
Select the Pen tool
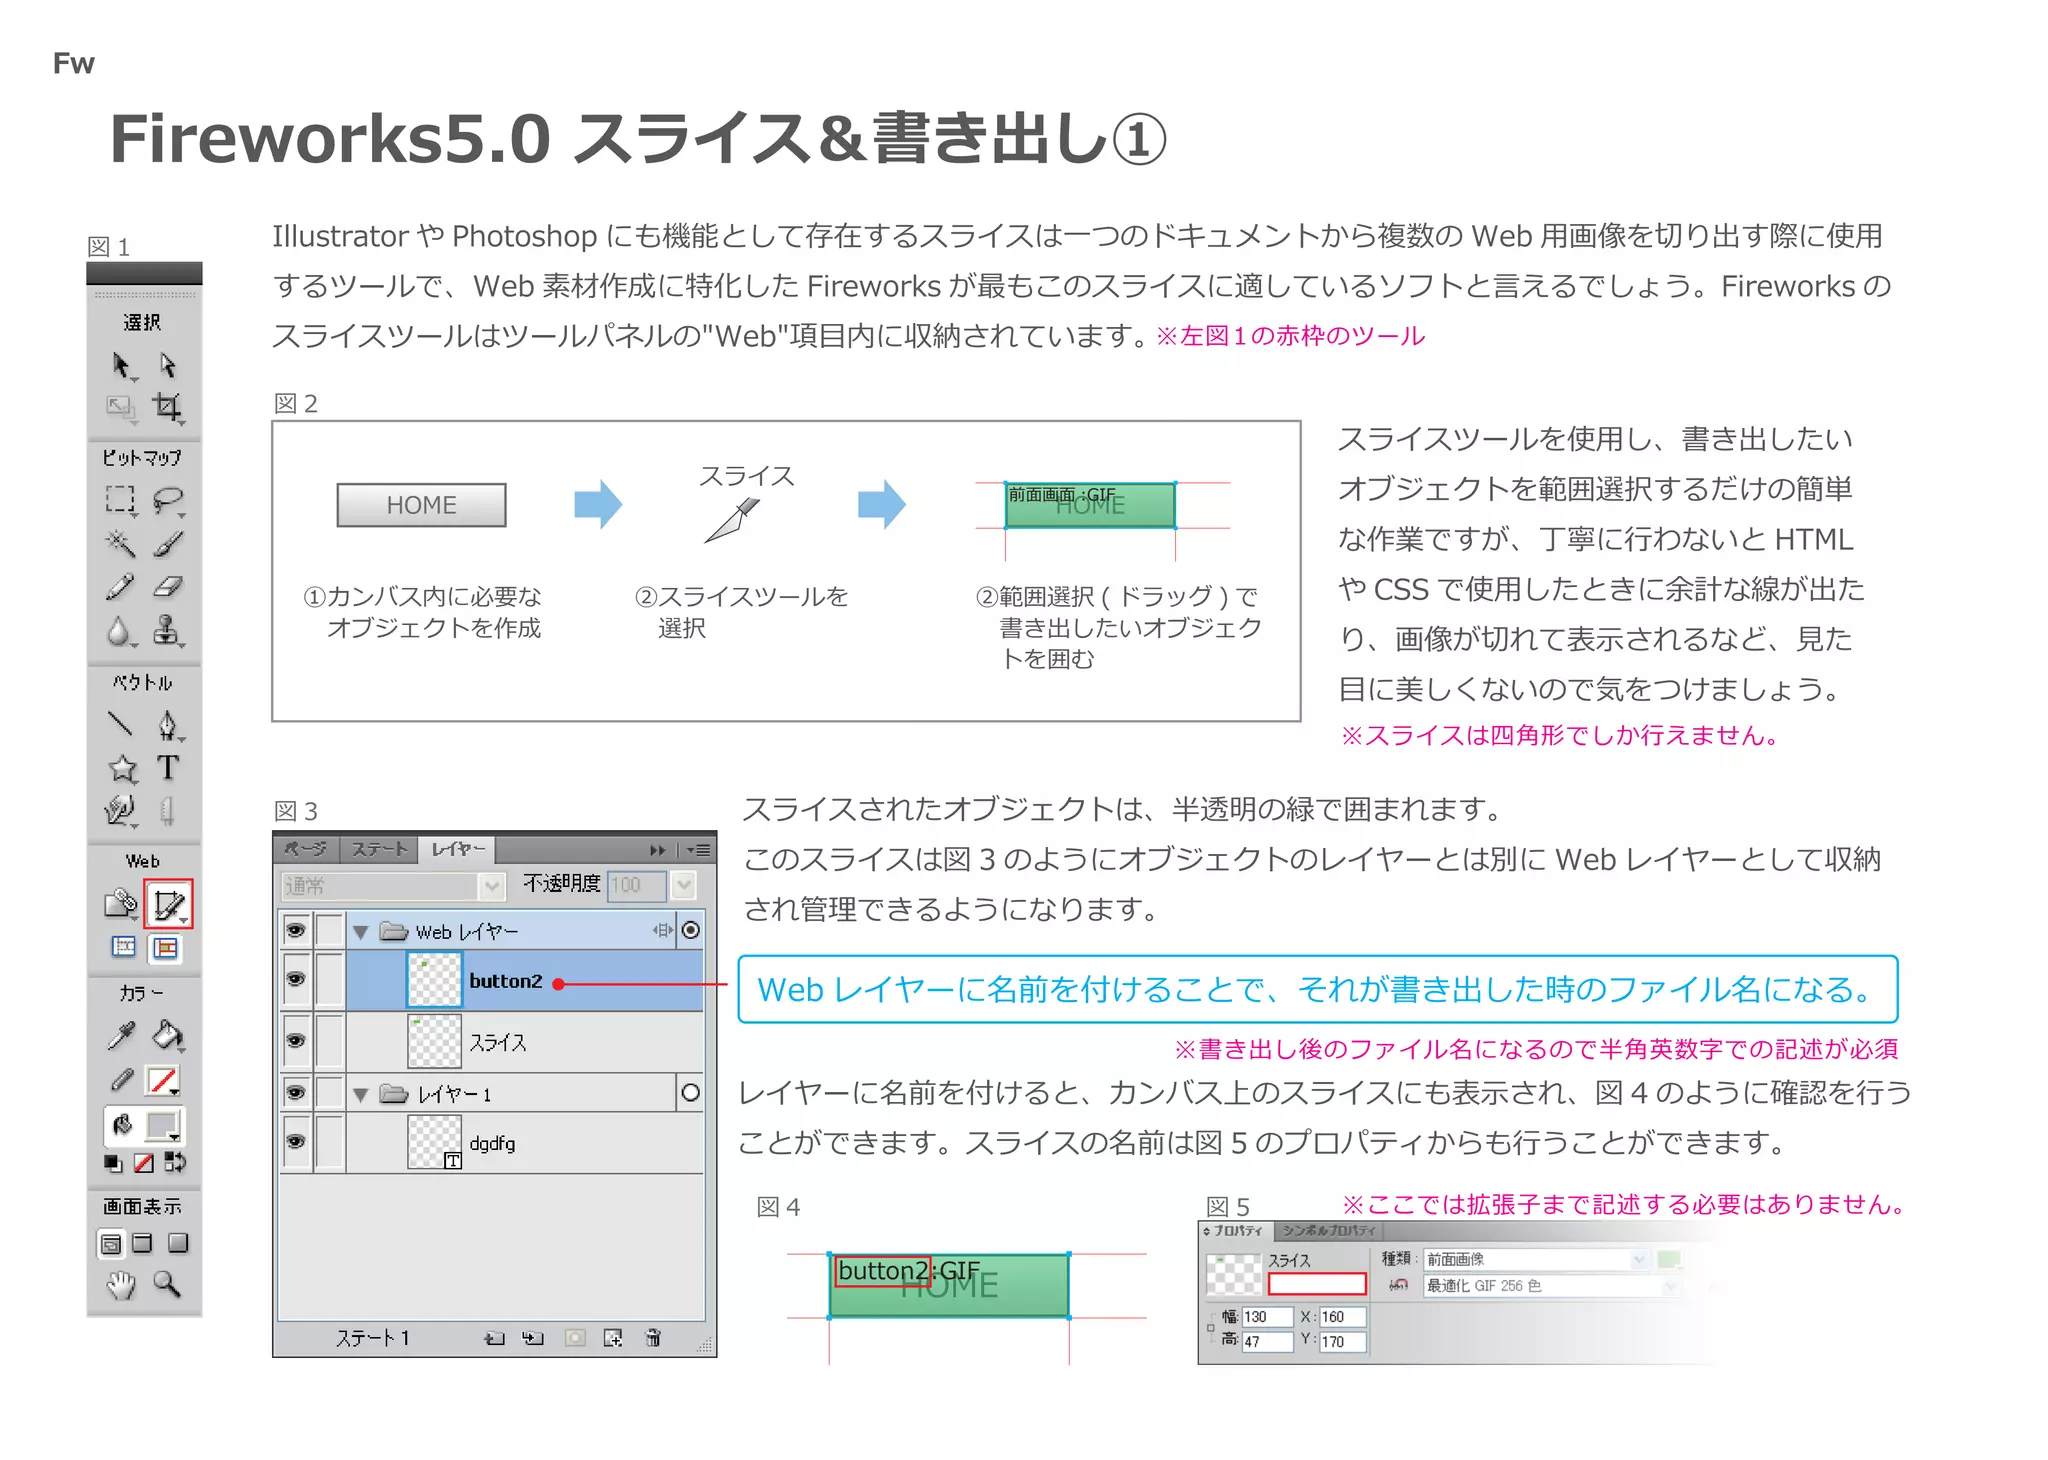coord(167,725)
